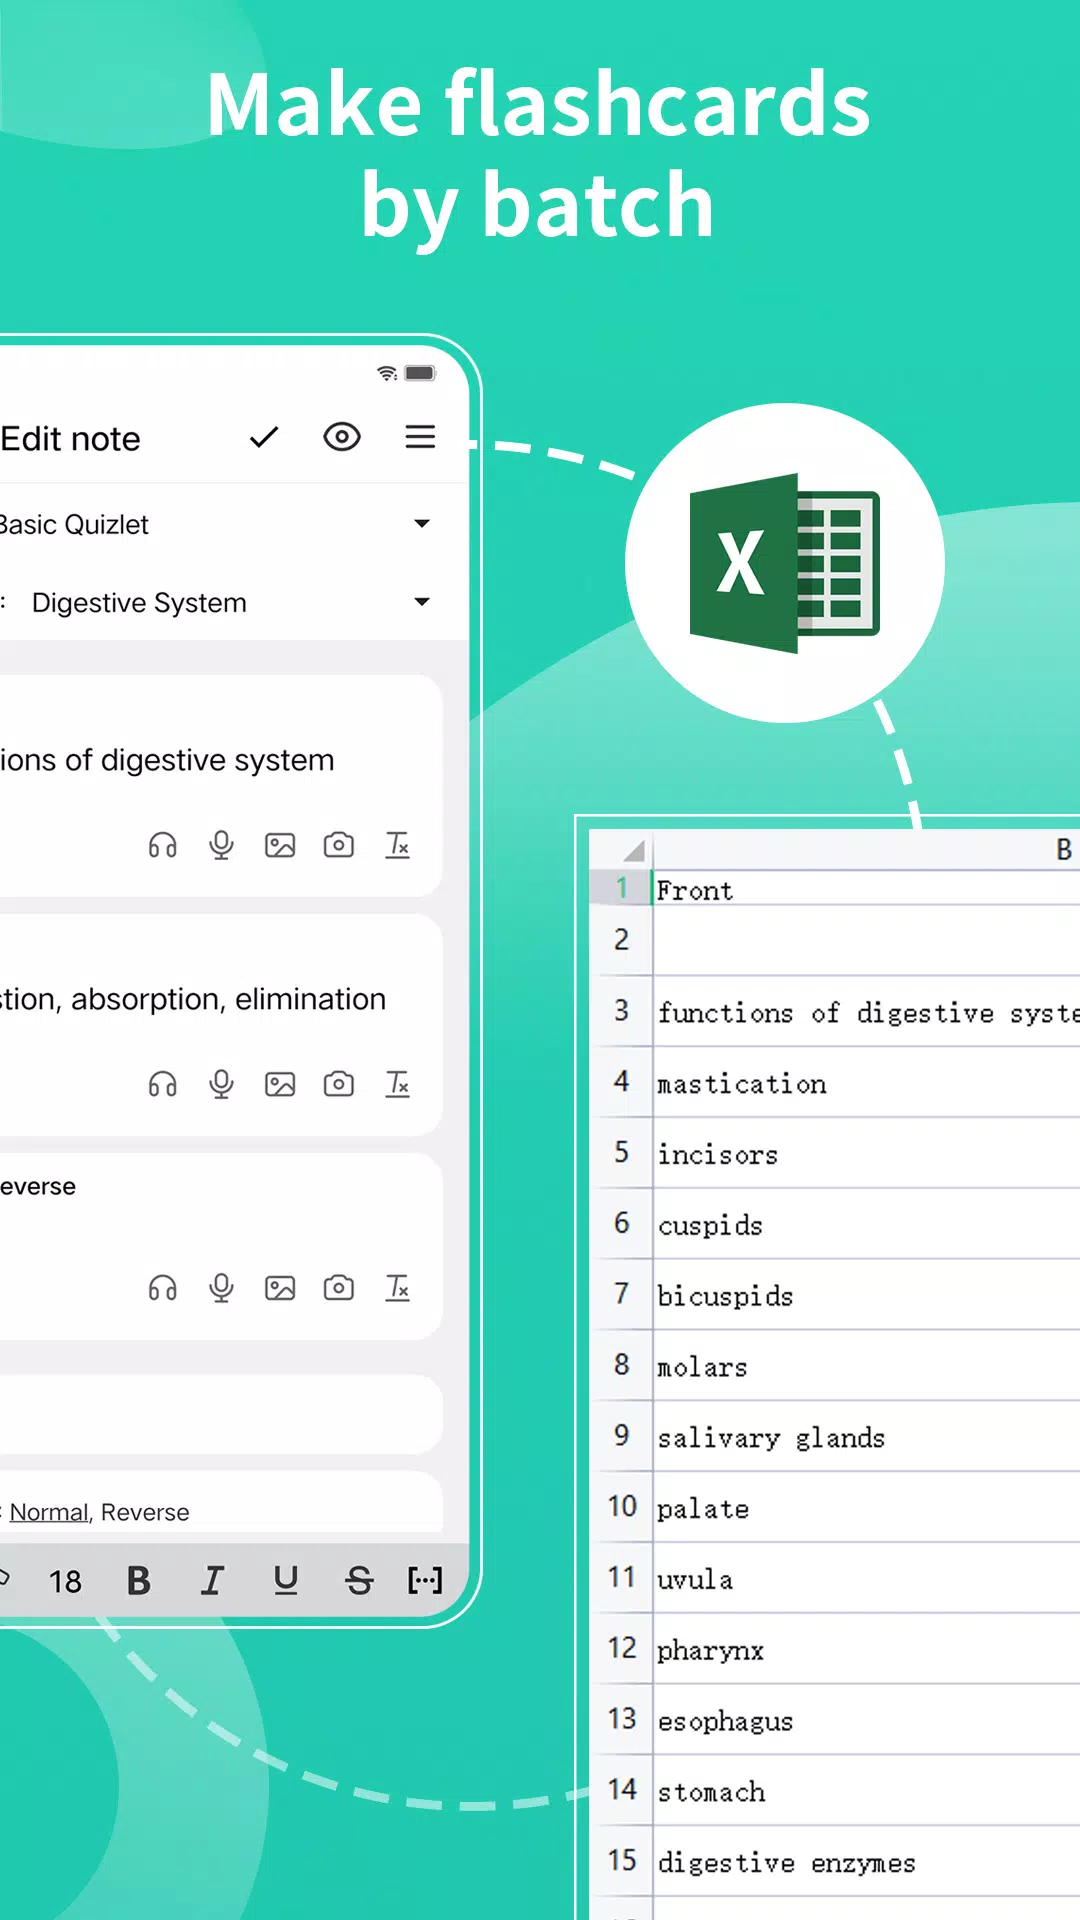Tap camera icon in digestive system field

point(339,846)
